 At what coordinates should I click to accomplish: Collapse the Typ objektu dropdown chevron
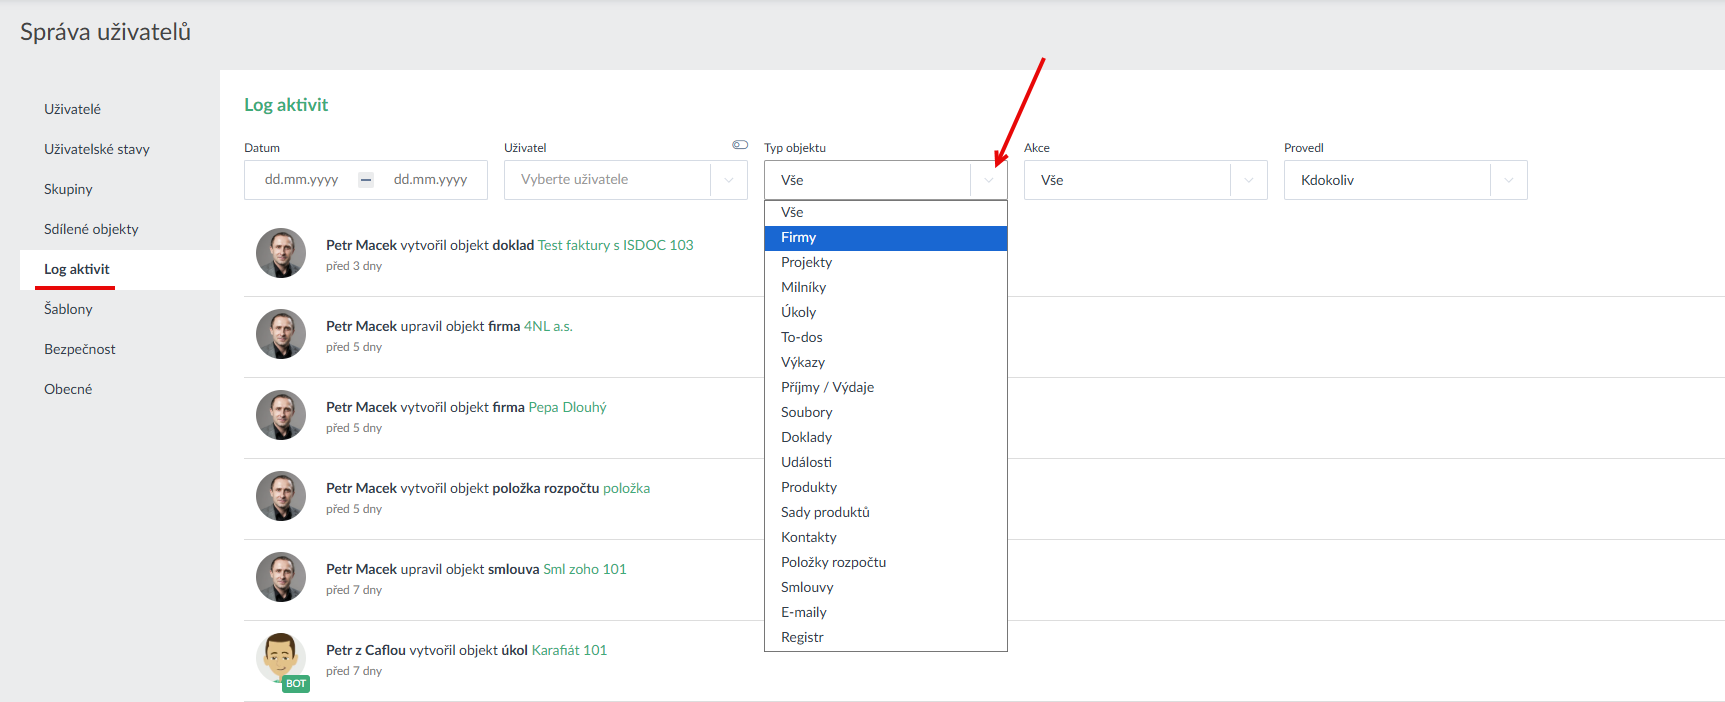989,180
